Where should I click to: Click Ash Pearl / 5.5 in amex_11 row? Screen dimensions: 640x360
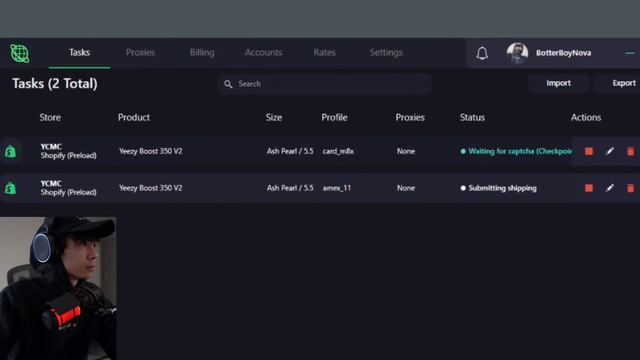290,188
